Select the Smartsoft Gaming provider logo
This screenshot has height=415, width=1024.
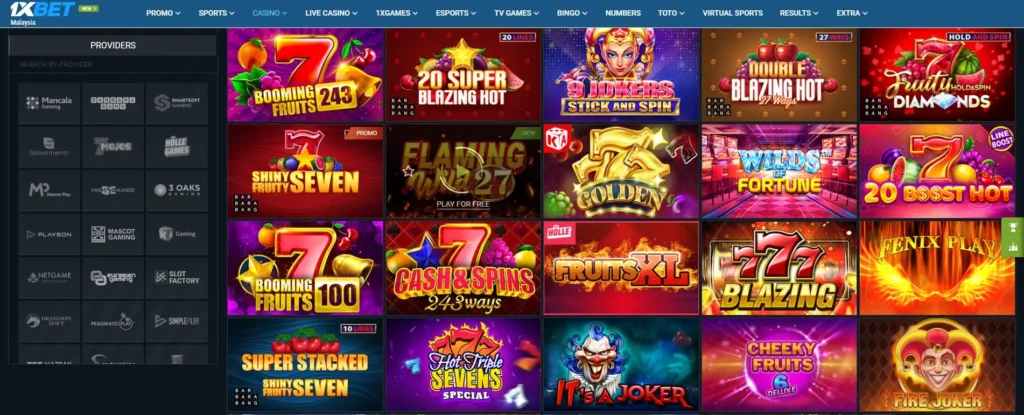tap(176, 103)
